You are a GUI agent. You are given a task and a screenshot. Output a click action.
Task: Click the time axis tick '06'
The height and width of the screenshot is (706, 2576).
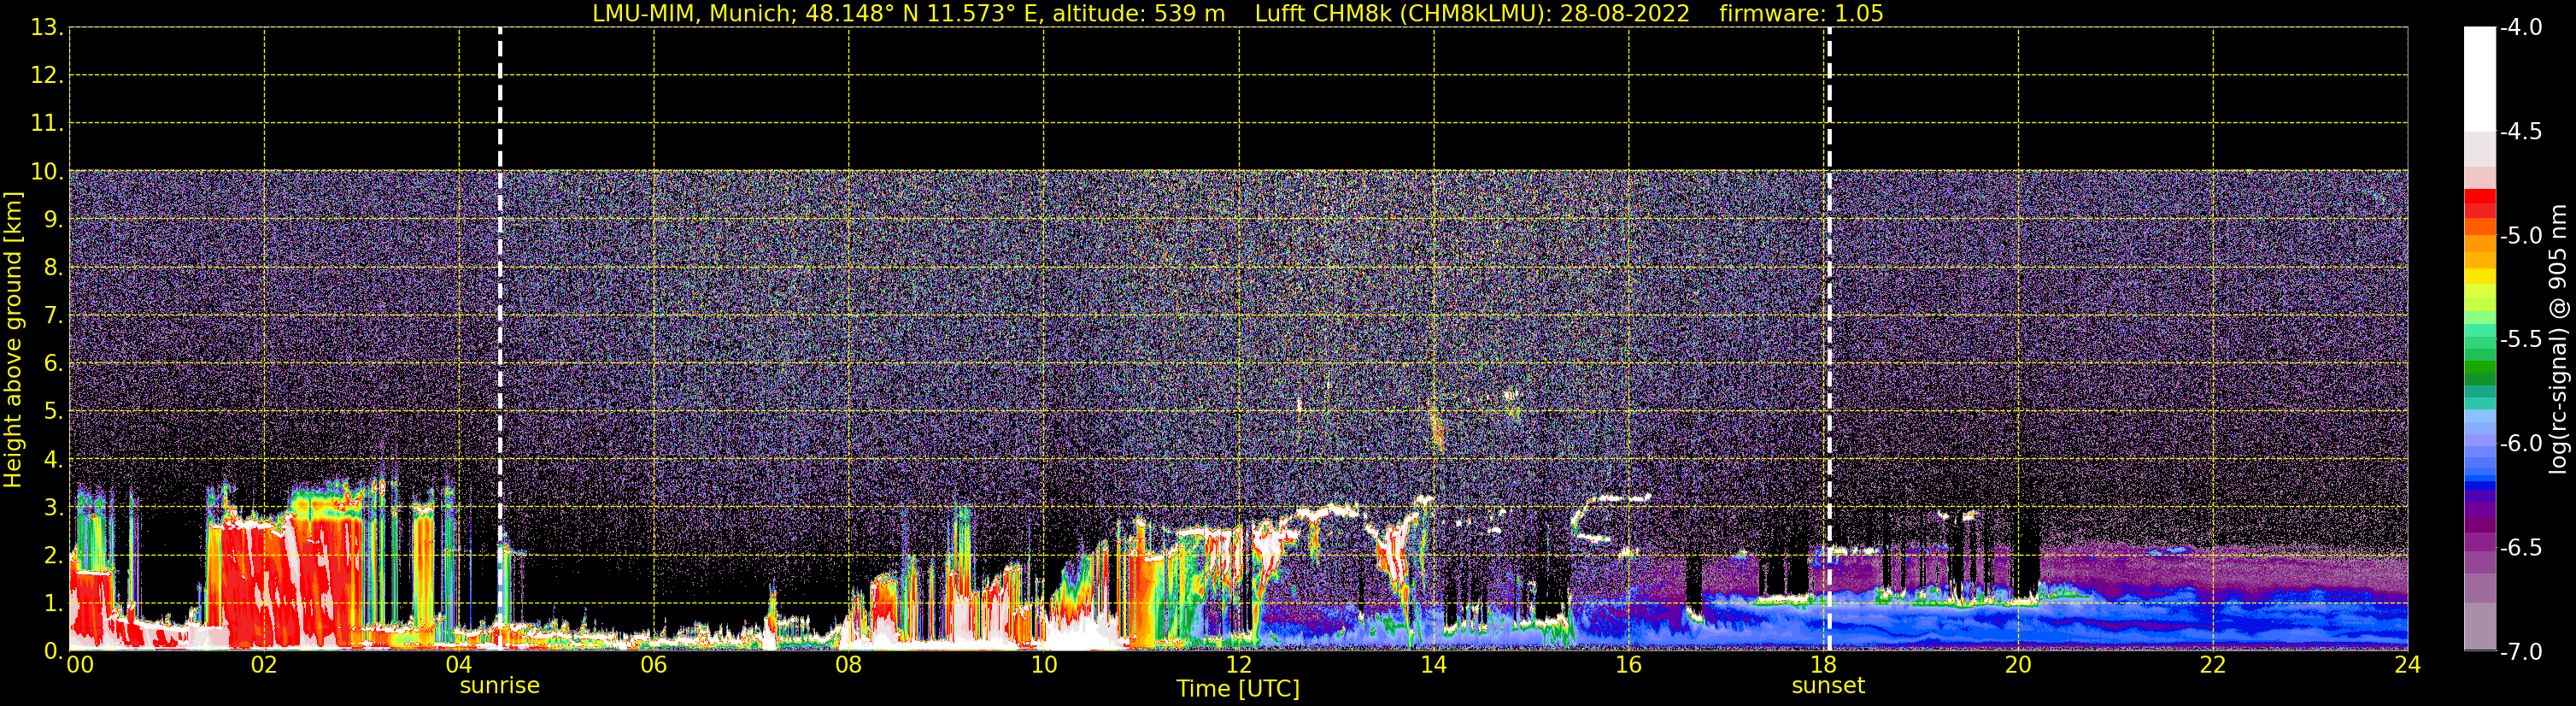pos(654,665)
